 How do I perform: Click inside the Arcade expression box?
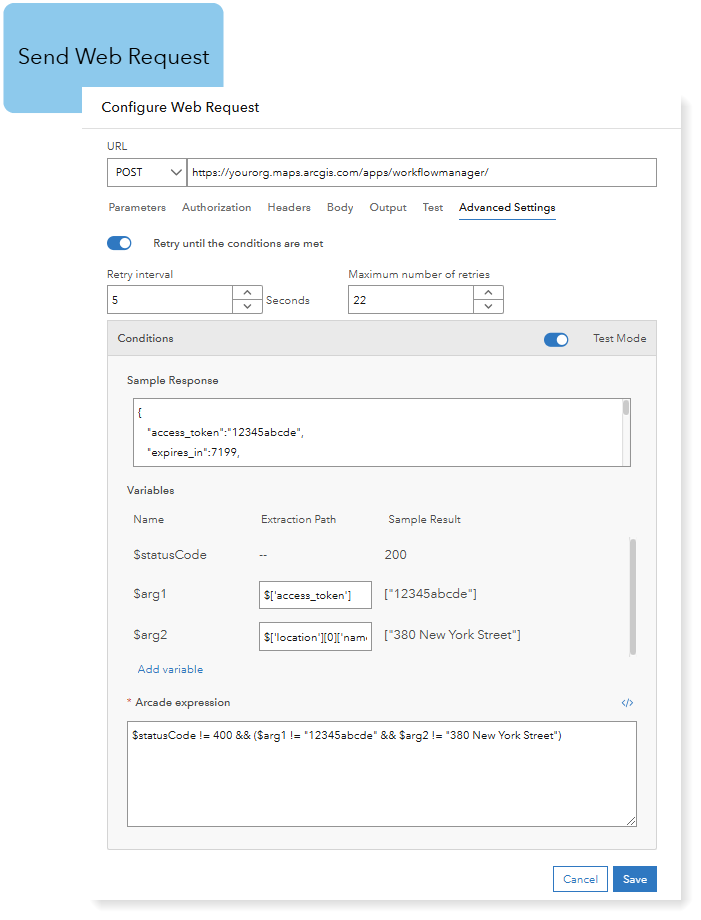point(381,785)
